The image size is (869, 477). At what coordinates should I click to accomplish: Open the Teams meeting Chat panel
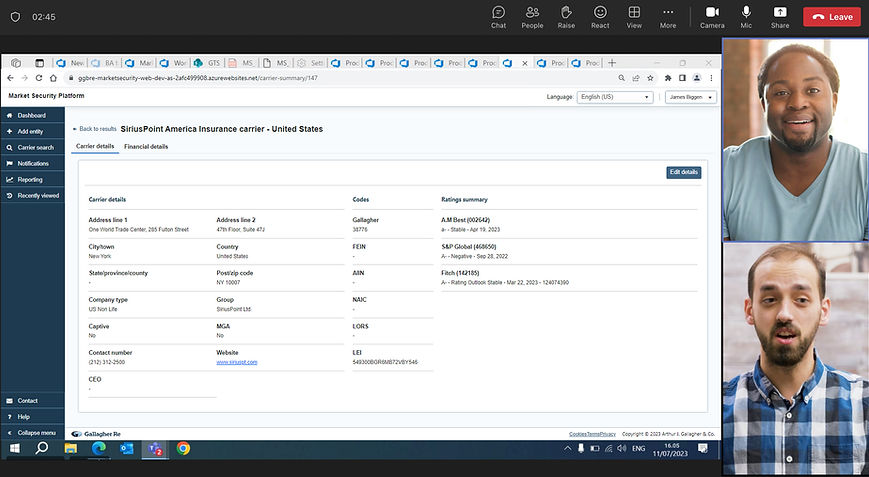click(x=498, y=17)
